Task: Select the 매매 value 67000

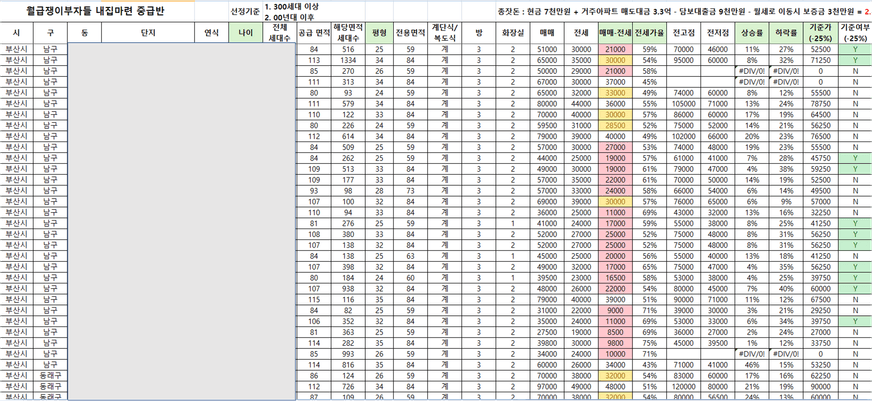Action: 547,82
